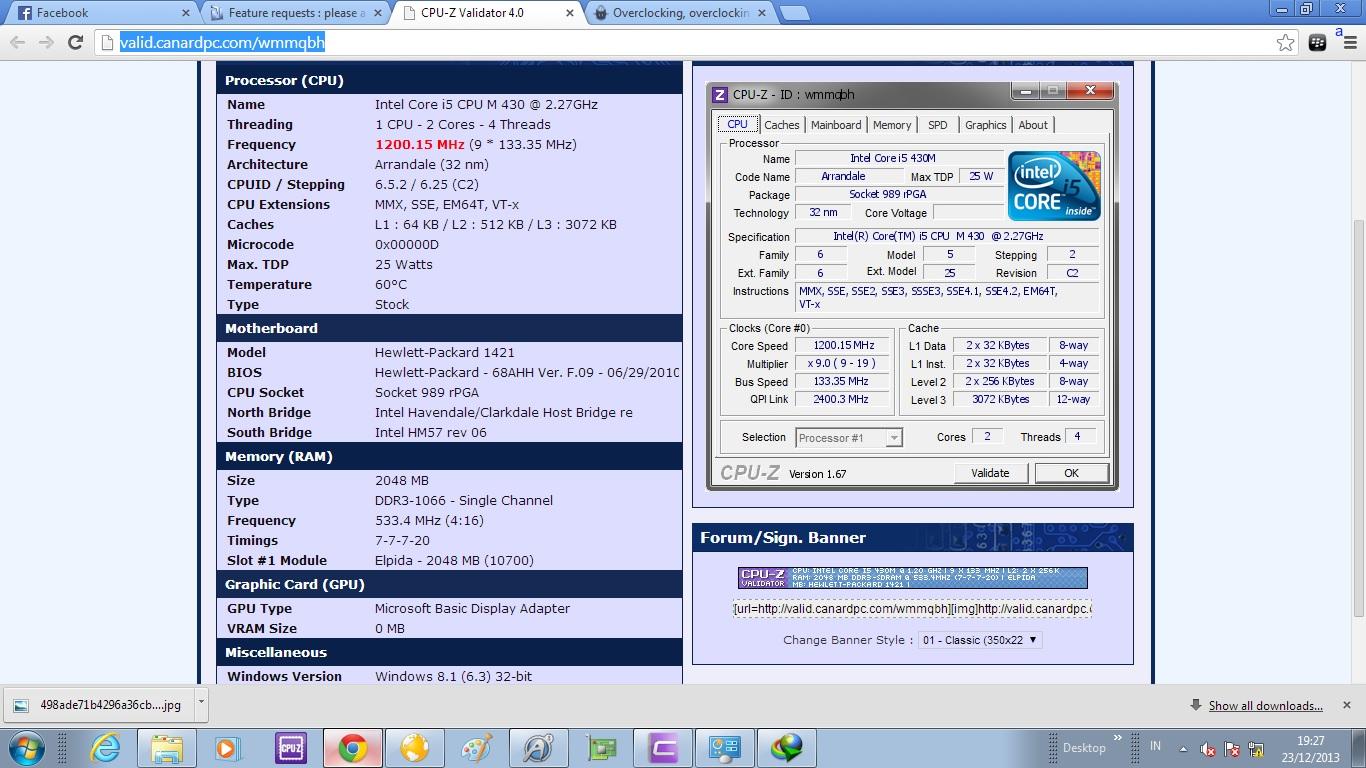Launch Internet Explorer from the taskbar
This screenshot has width=1366, height=768.
pyautogui.click(x=105, y=747)
